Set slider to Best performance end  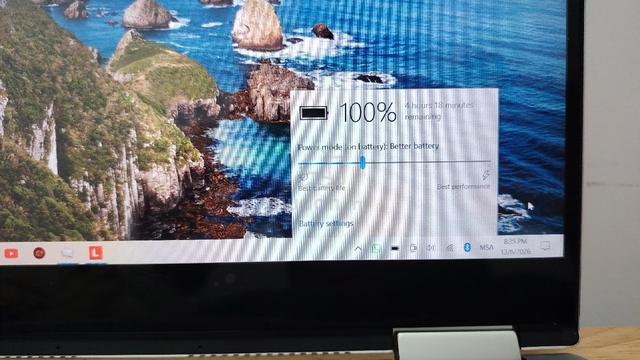pos(489,162)
